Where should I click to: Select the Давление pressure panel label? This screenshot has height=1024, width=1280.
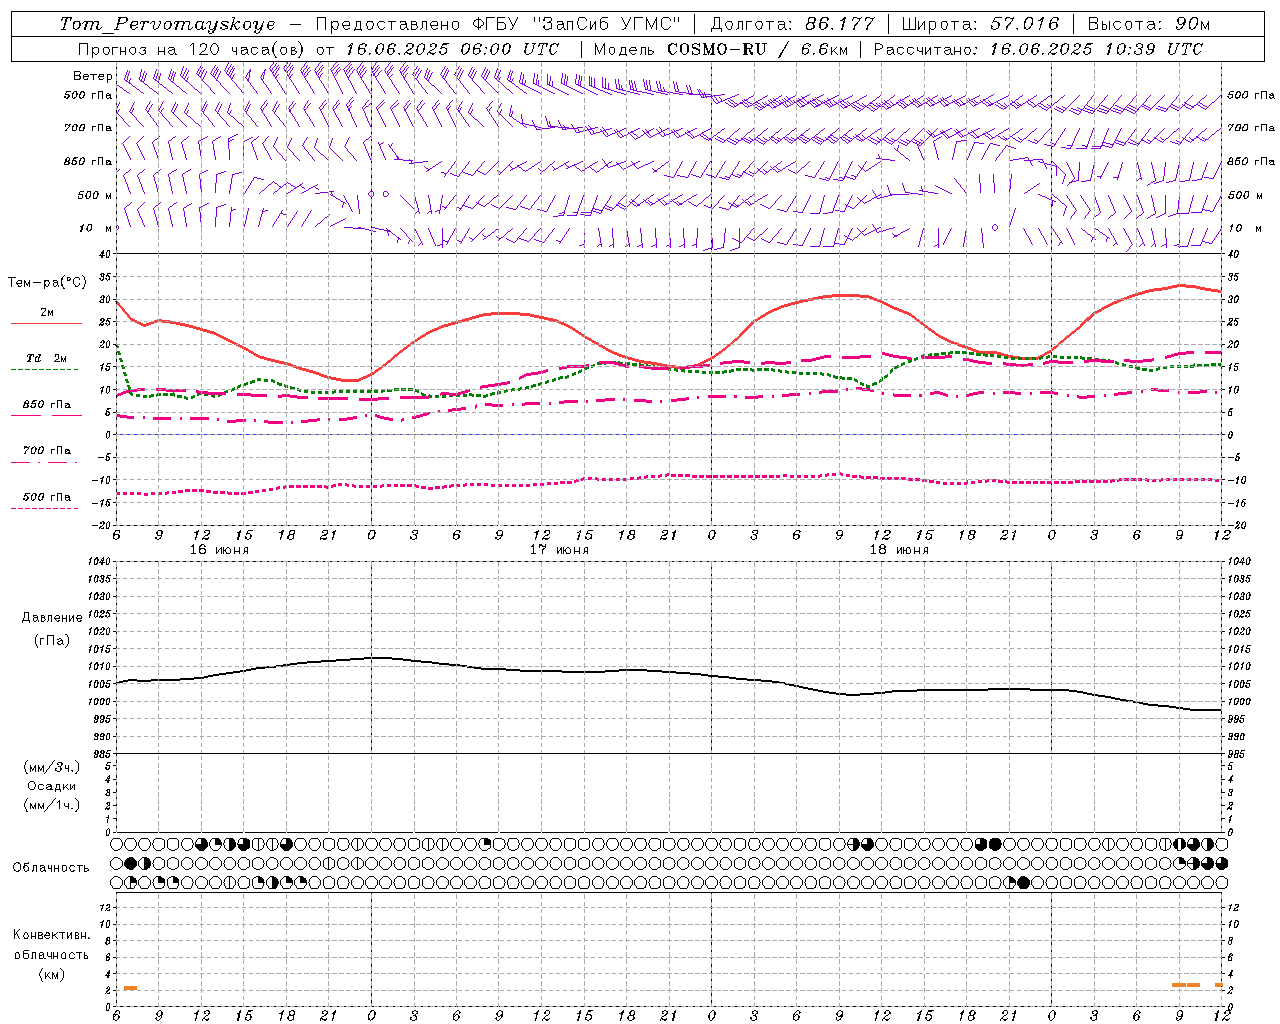pyautogui.click(x=52, y=618)
